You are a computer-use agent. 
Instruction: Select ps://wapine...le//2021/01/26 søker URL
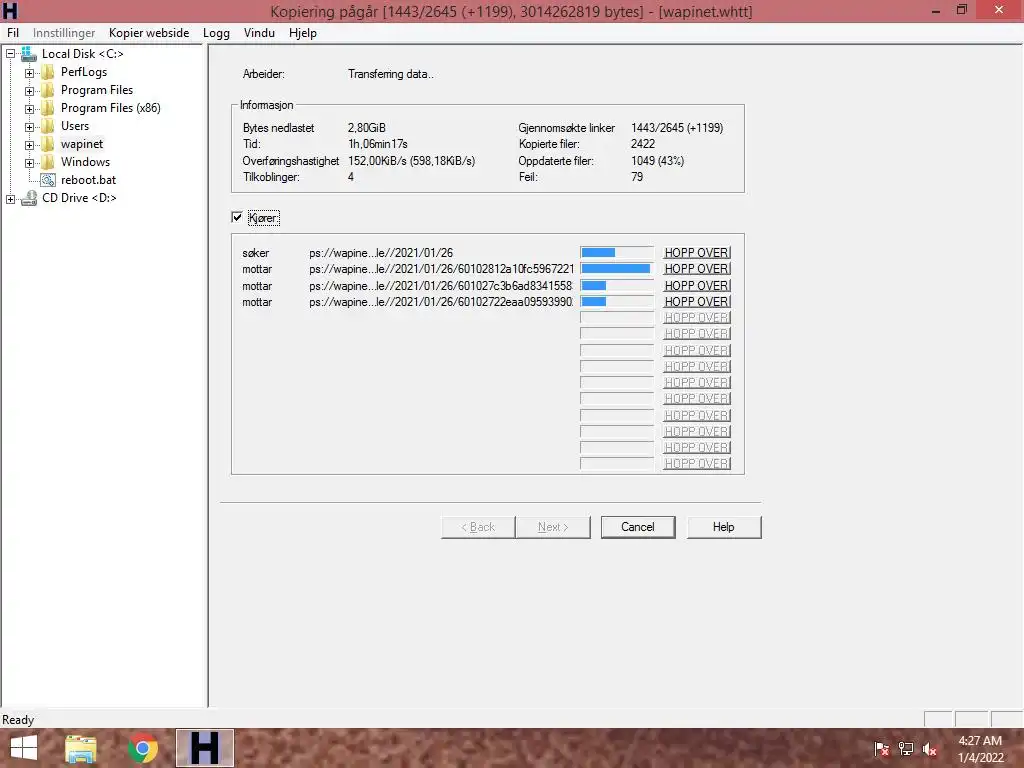[x=381, y=253]
